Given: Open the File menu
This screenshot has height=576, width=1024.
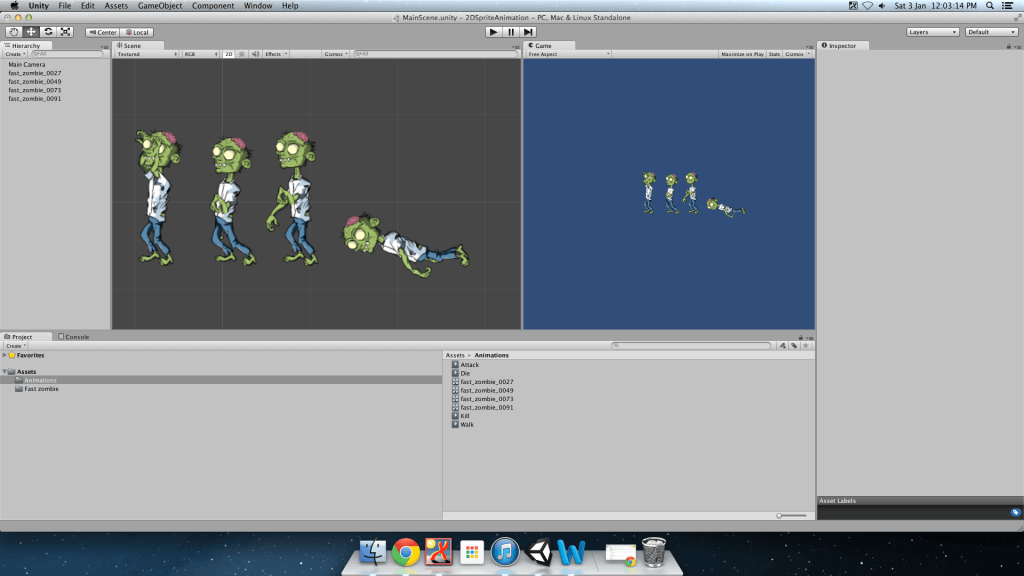Looking at the screenshot, I should coord(65,6).
